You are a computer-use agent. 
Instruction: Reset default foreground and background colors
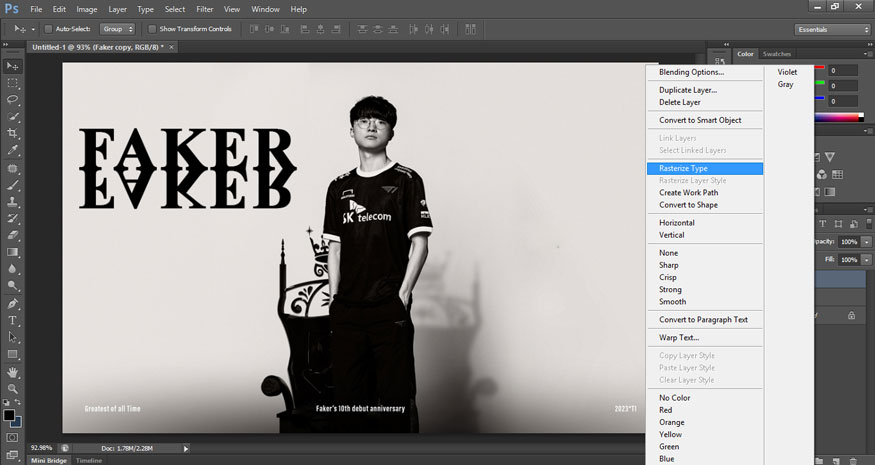point(7,402)
